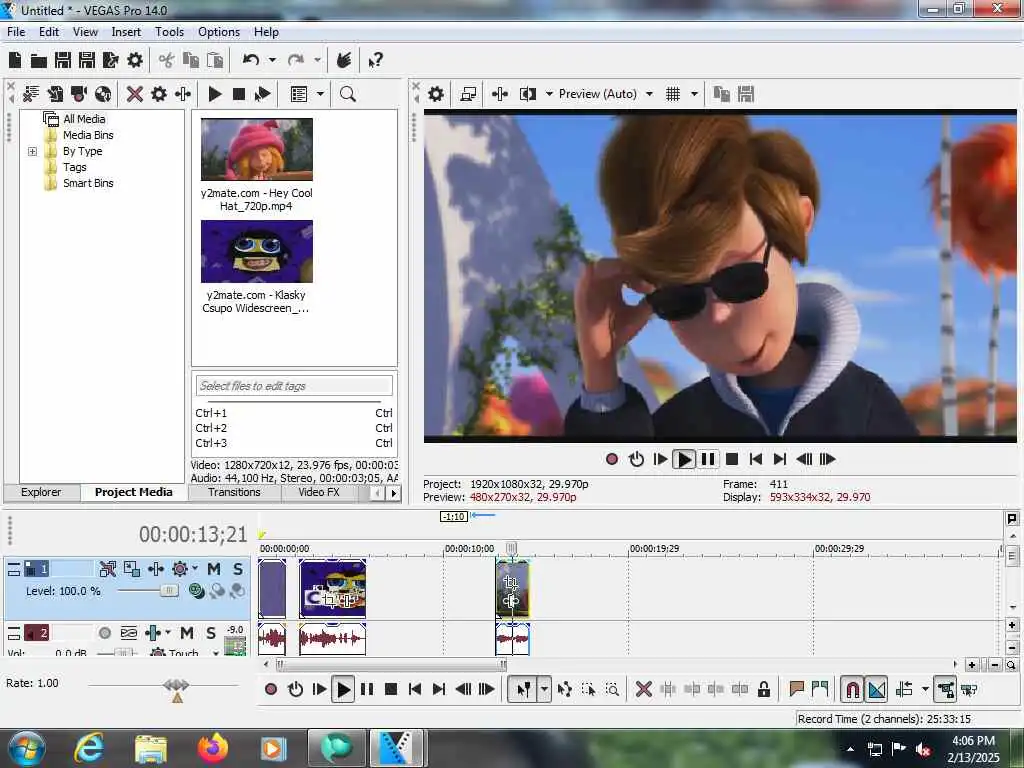Open Render As from main toolbar
This screenshot has width=1024, height=768.
[110, 61]
